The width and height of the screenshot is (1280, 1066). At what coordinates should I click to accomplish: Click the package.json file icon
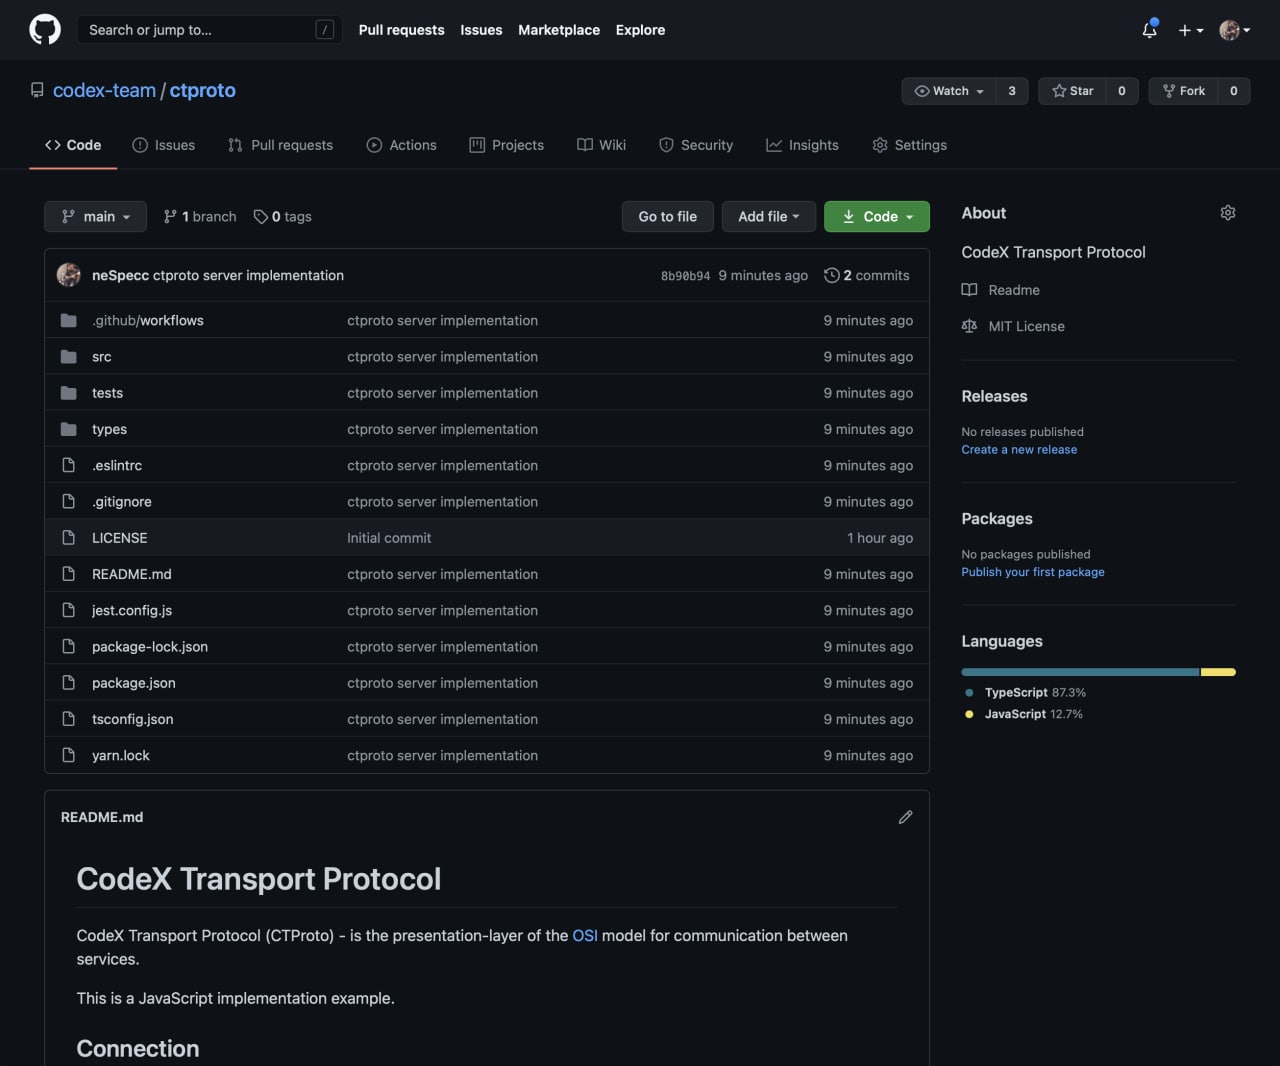(69, 683)
